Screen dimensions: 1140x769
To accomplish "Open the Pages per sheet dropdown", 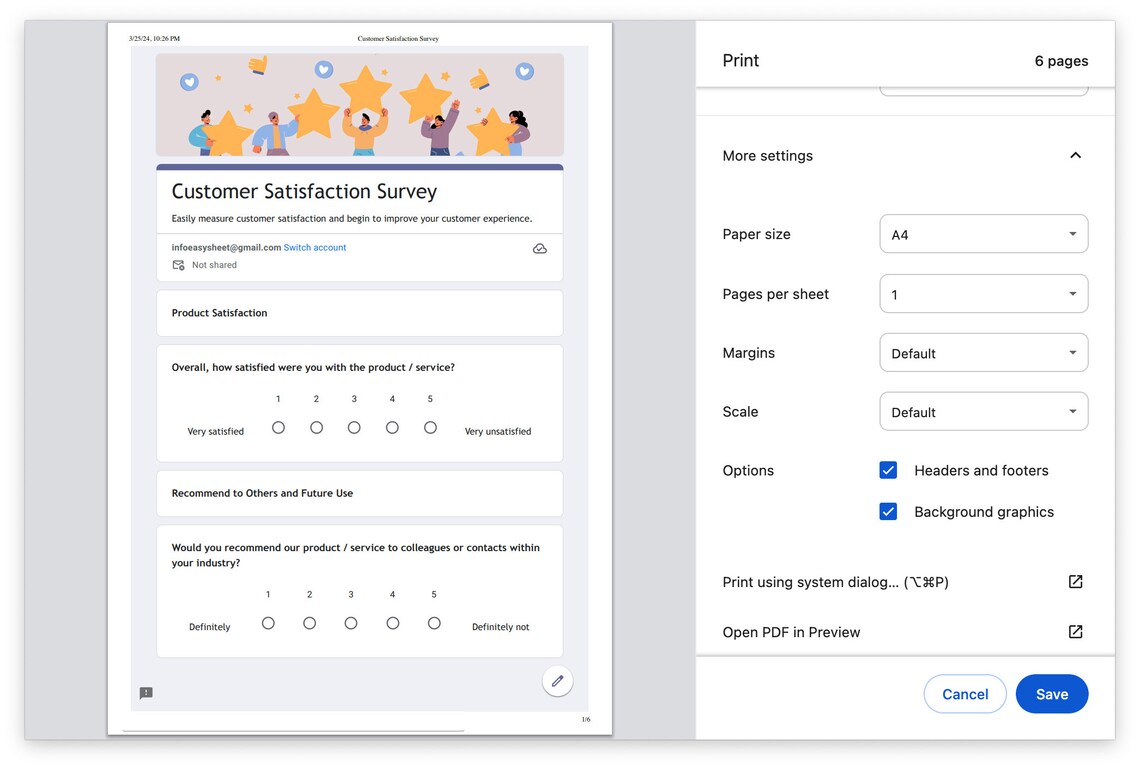I will pos(983,293).
